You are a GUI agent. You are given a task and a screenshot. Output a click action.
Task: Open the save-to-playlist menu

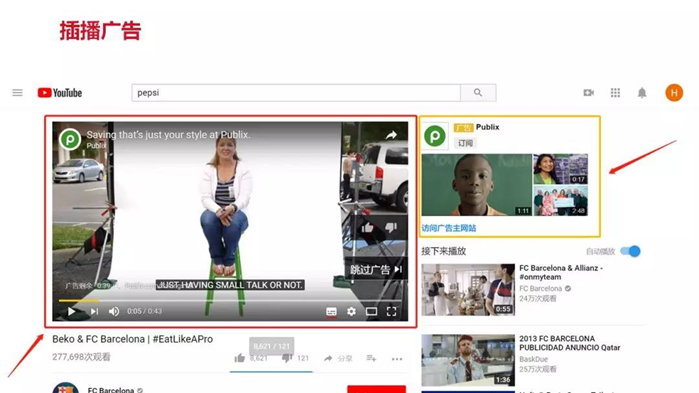pos(371,358)
